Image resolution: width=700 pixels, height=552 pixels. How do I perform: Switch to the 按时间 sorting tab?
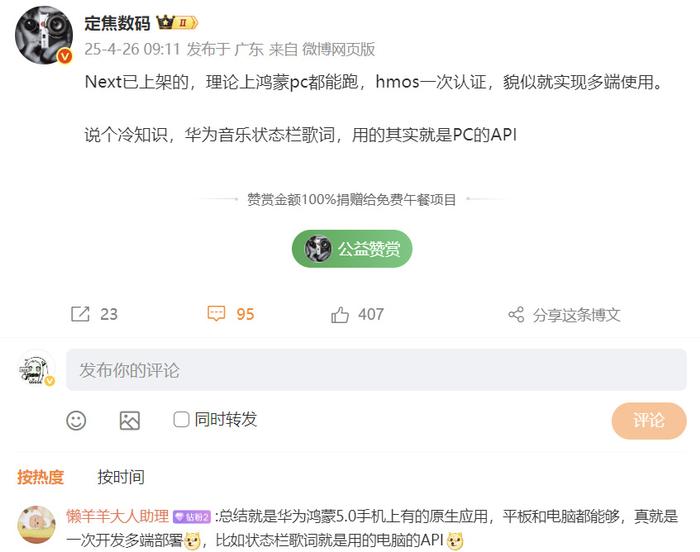[121, 477]
